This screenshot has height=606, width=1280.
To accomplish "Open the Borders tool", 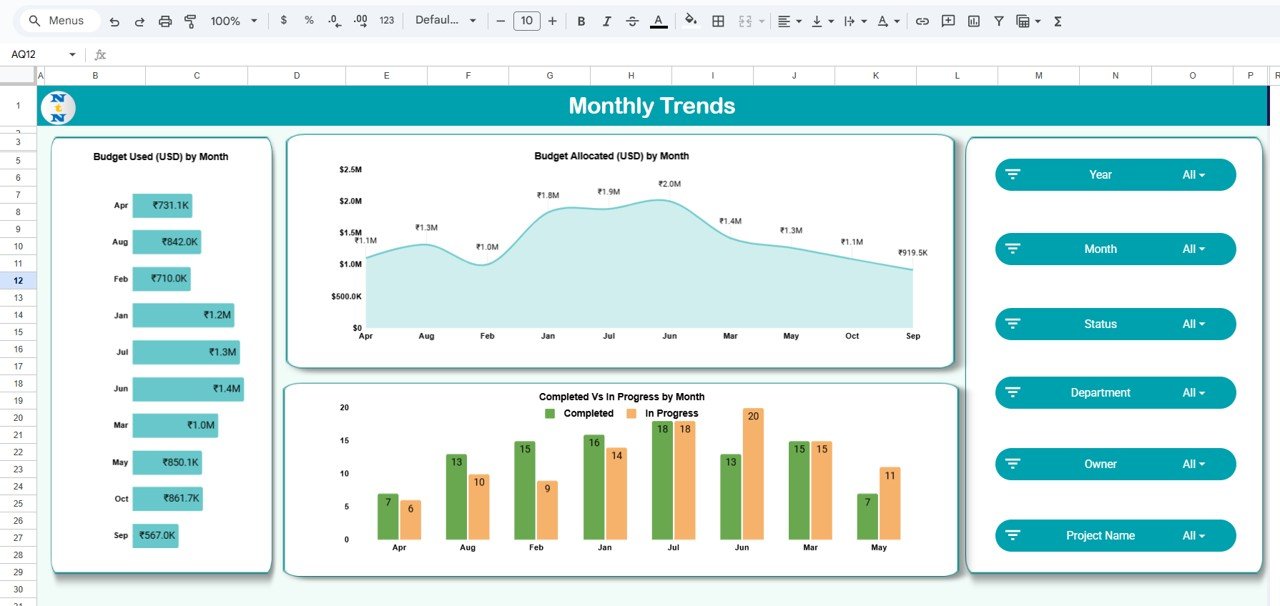I will [x=718, y=21].
